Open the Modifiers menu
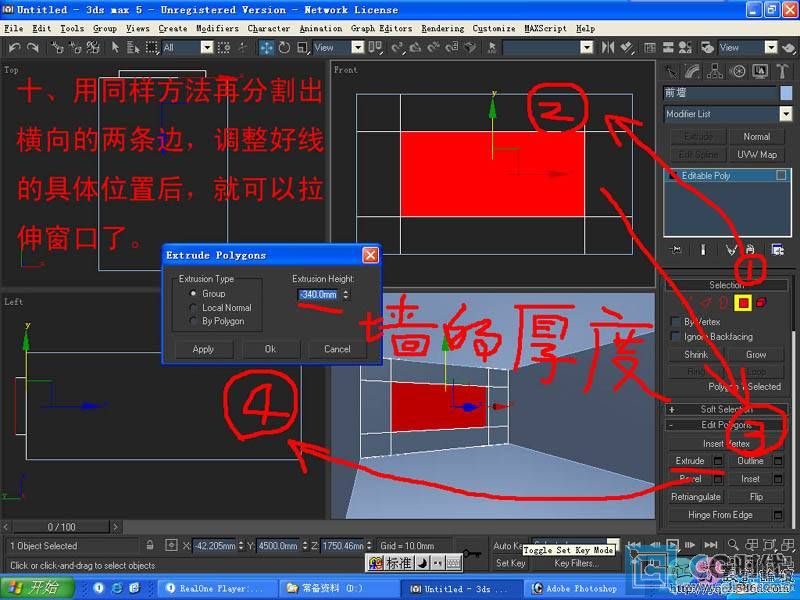 tap(217, 29)
